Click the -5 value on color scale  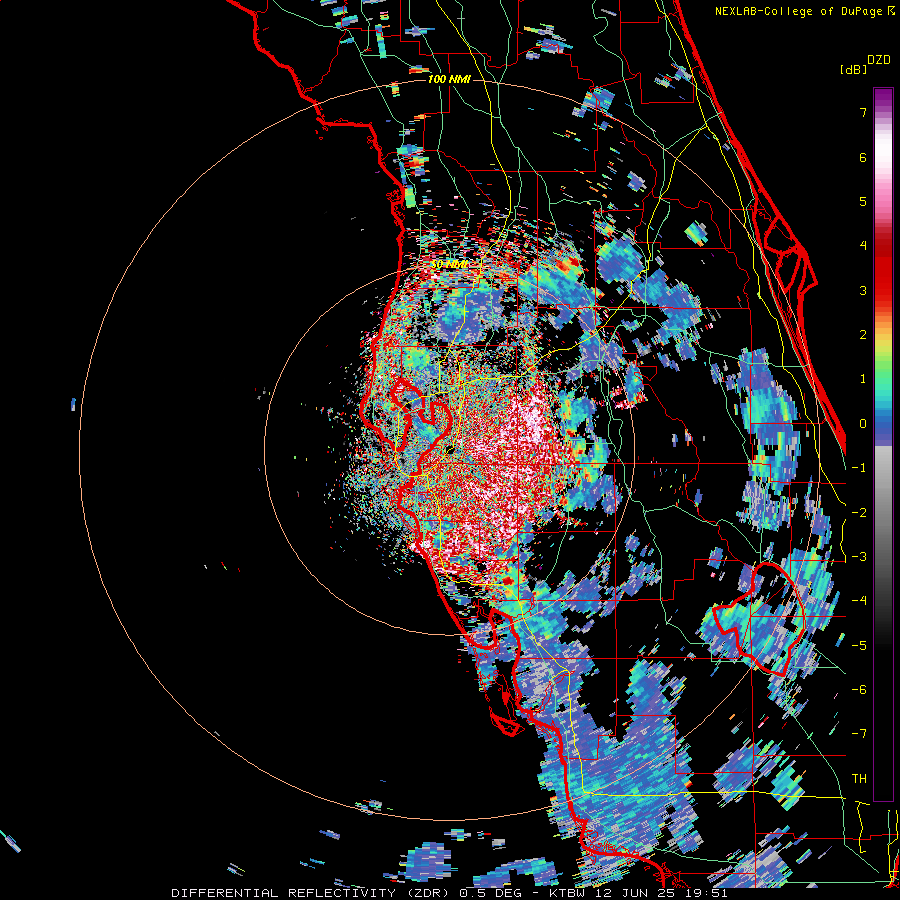click(x=859, y=646)
